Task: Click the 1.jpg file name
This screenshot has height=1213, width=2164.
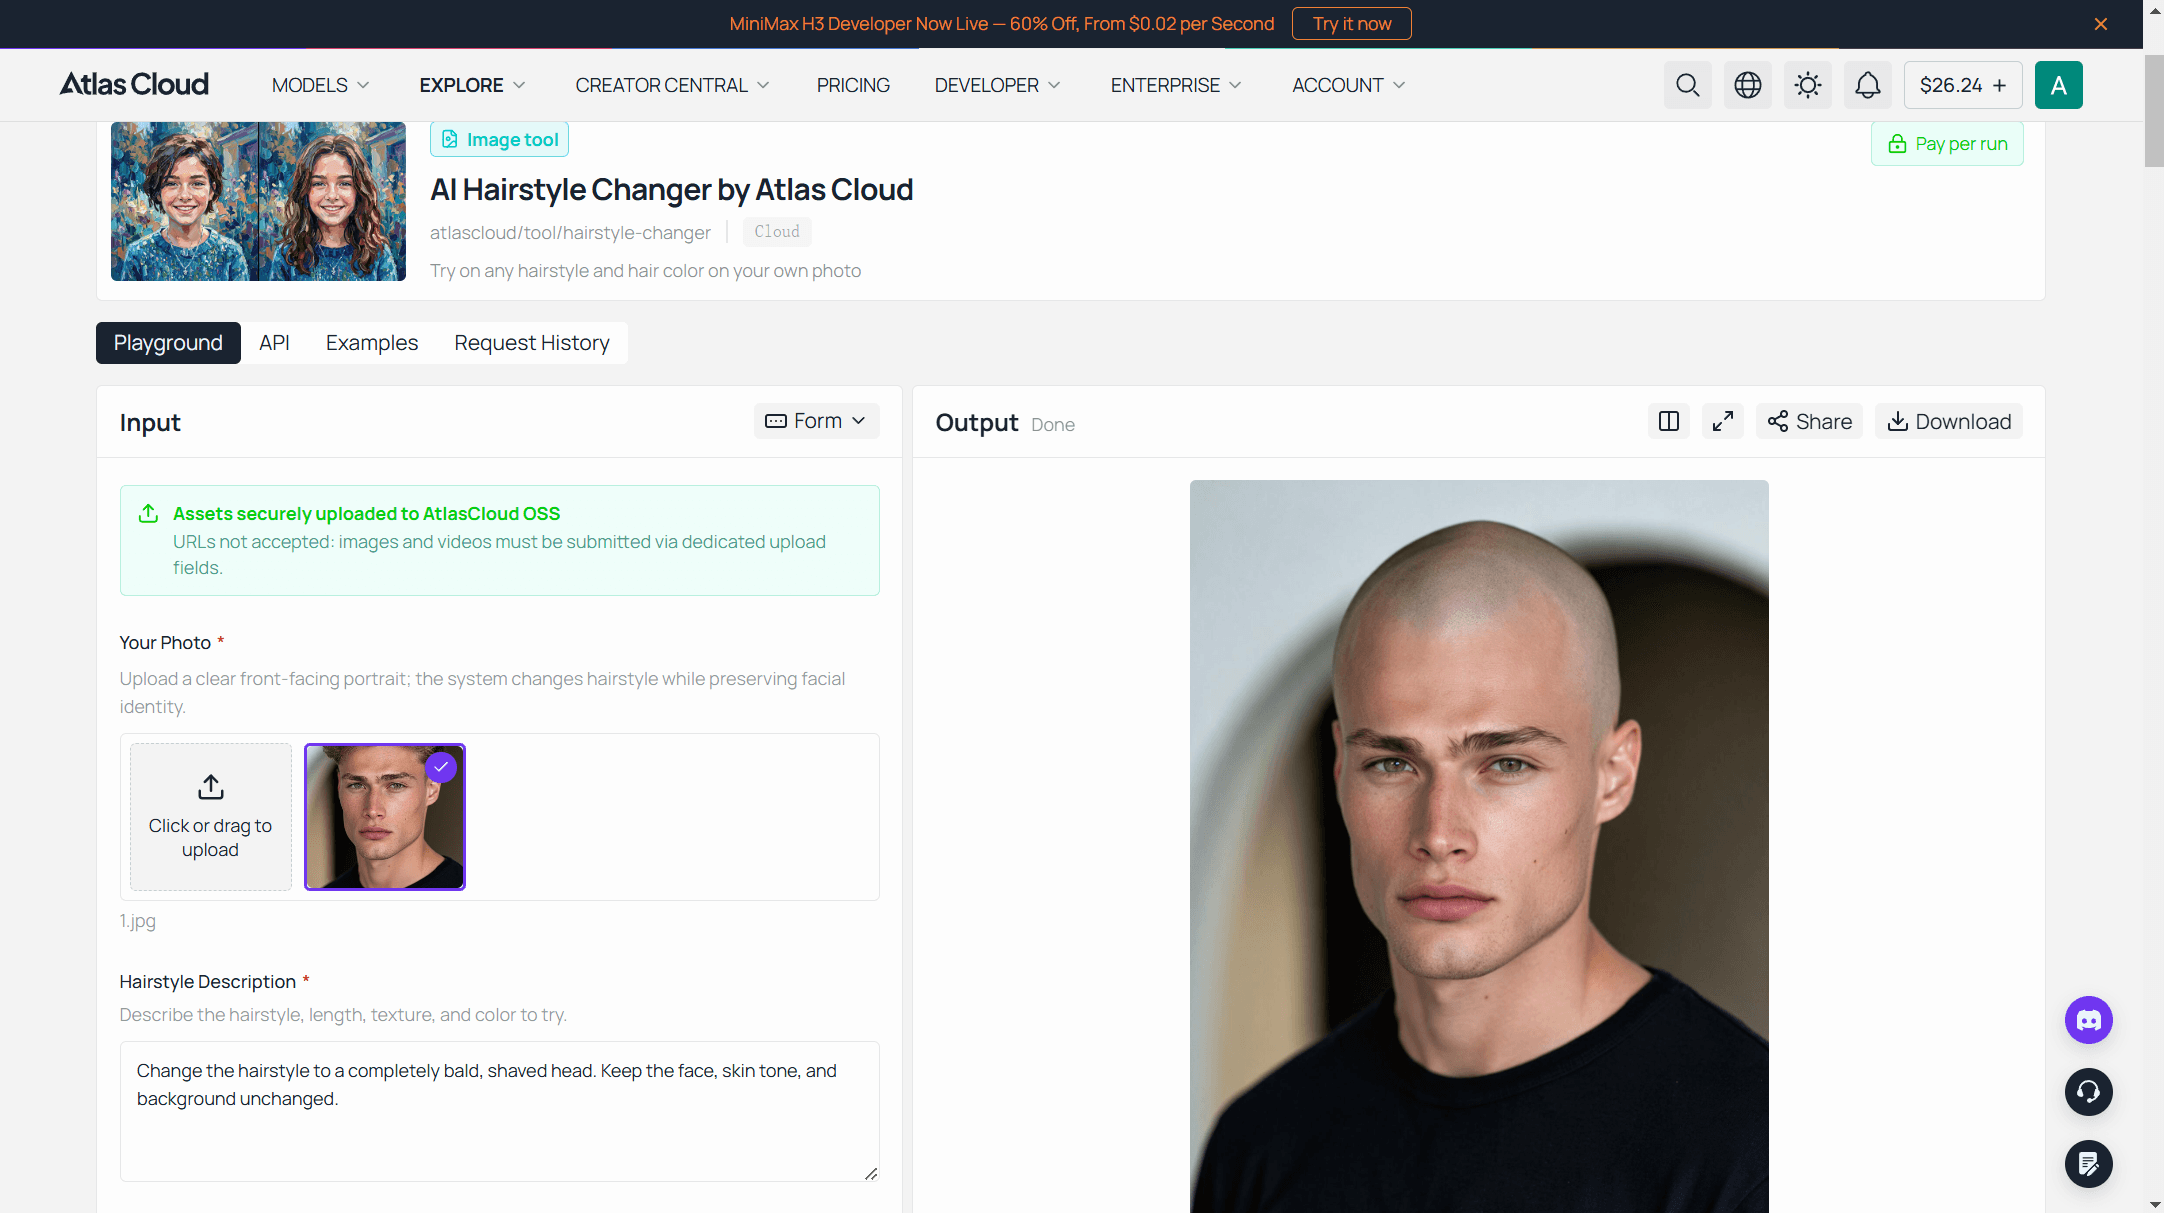Action: point(138,921)
